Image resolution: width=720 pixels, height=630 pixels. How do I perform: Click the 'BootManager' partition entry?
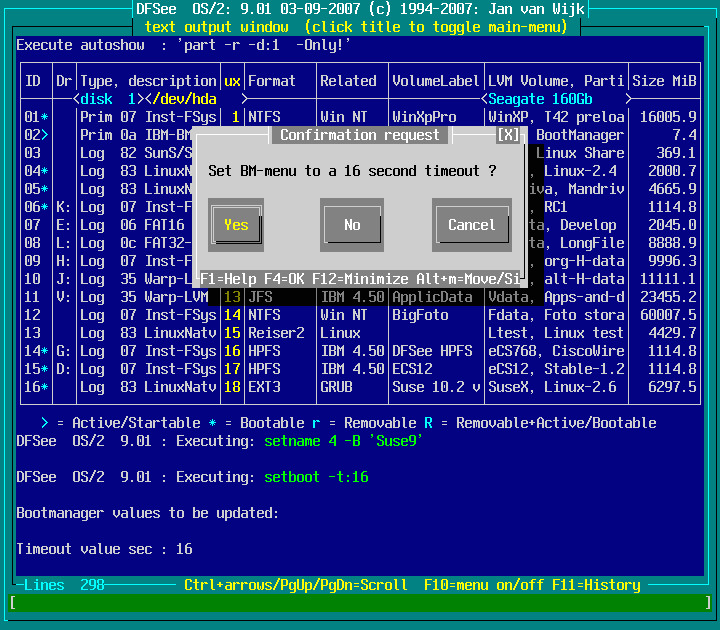[x=580, y=135]
